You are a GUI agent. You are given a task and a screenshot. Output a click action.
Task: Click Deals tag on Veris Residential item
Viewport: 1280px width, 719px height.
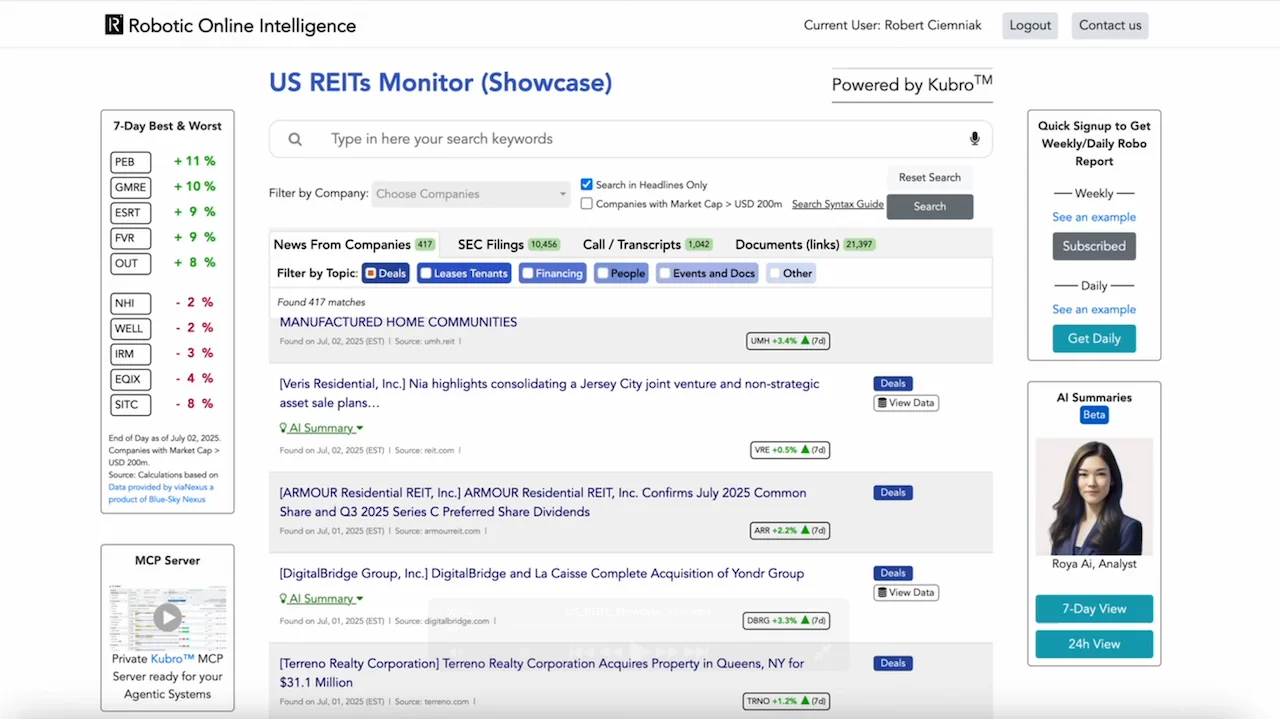[893, 383]
